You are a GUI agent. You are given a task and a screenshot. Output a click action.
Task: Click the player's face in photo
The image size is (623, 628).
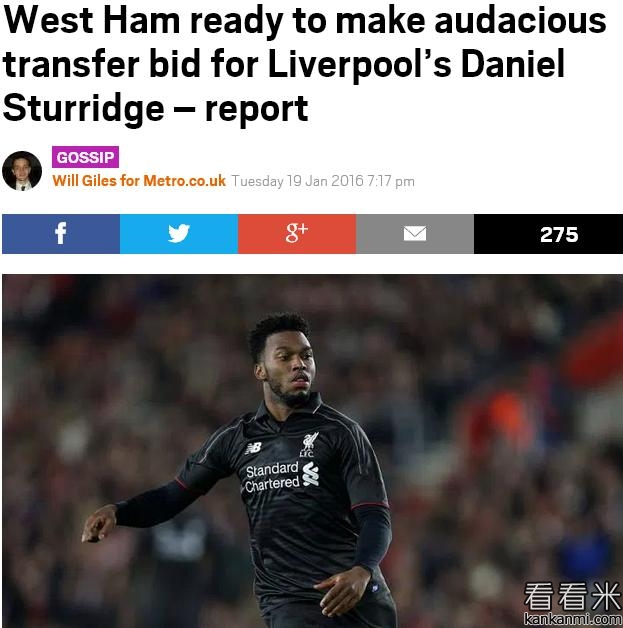click(291, 366)
